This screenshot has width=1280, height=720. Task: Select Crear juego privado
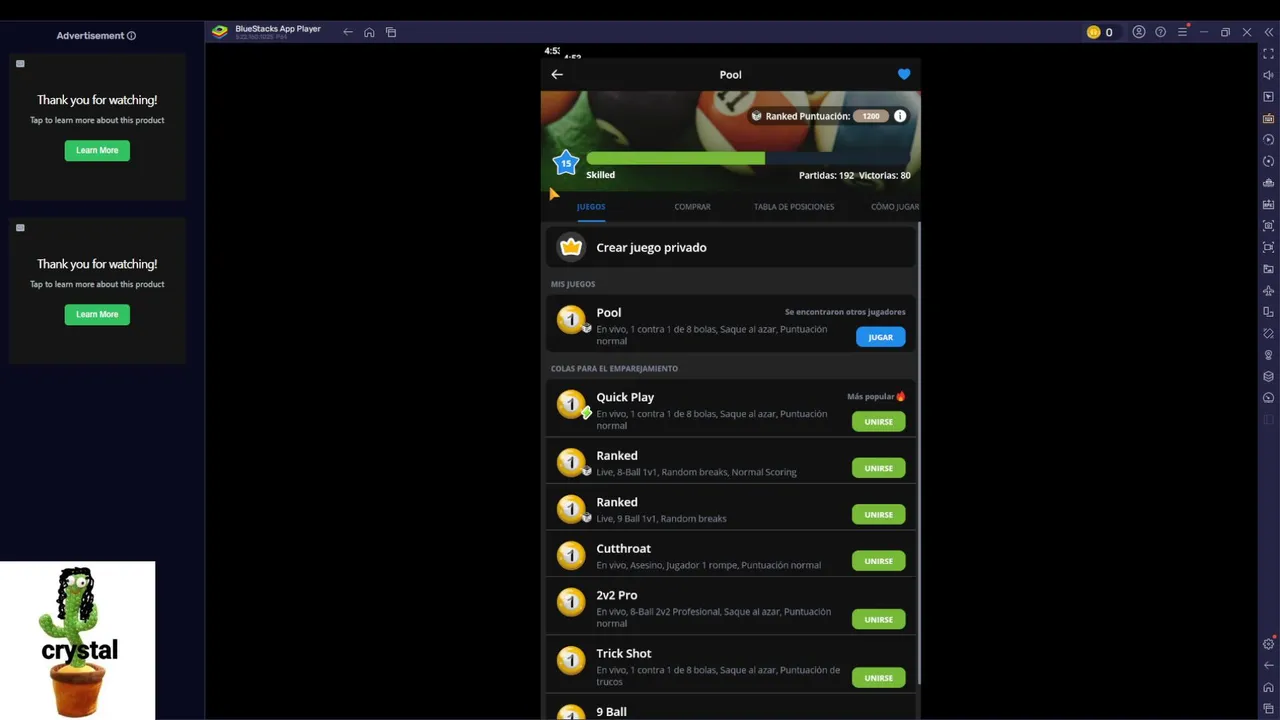pos(731,247)
